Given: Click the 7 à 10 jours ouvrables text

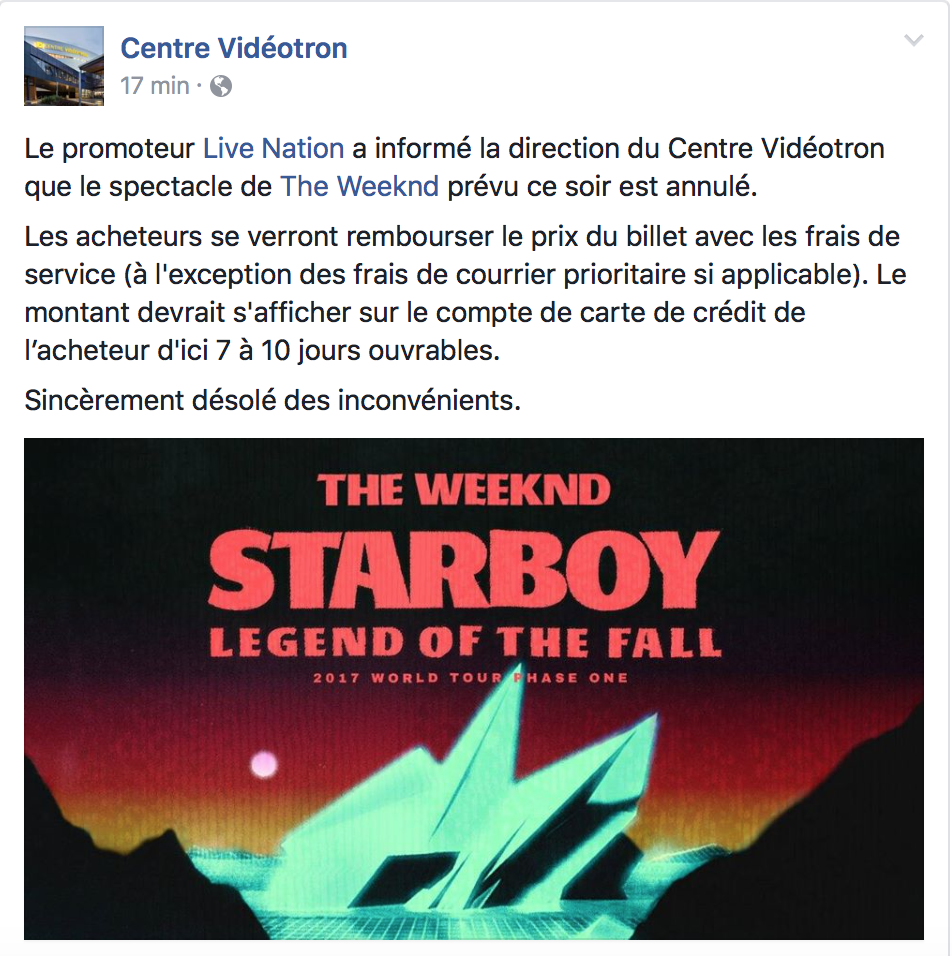Looking at the screenshot, I should (358, 351).
